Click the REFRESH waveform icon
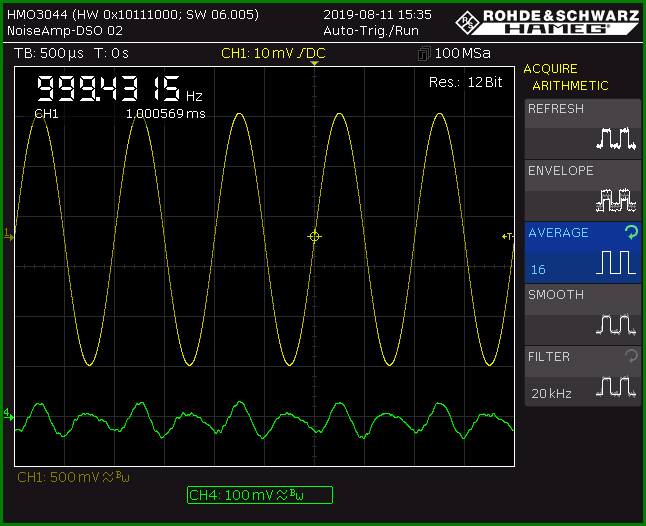 pos(616,138)
